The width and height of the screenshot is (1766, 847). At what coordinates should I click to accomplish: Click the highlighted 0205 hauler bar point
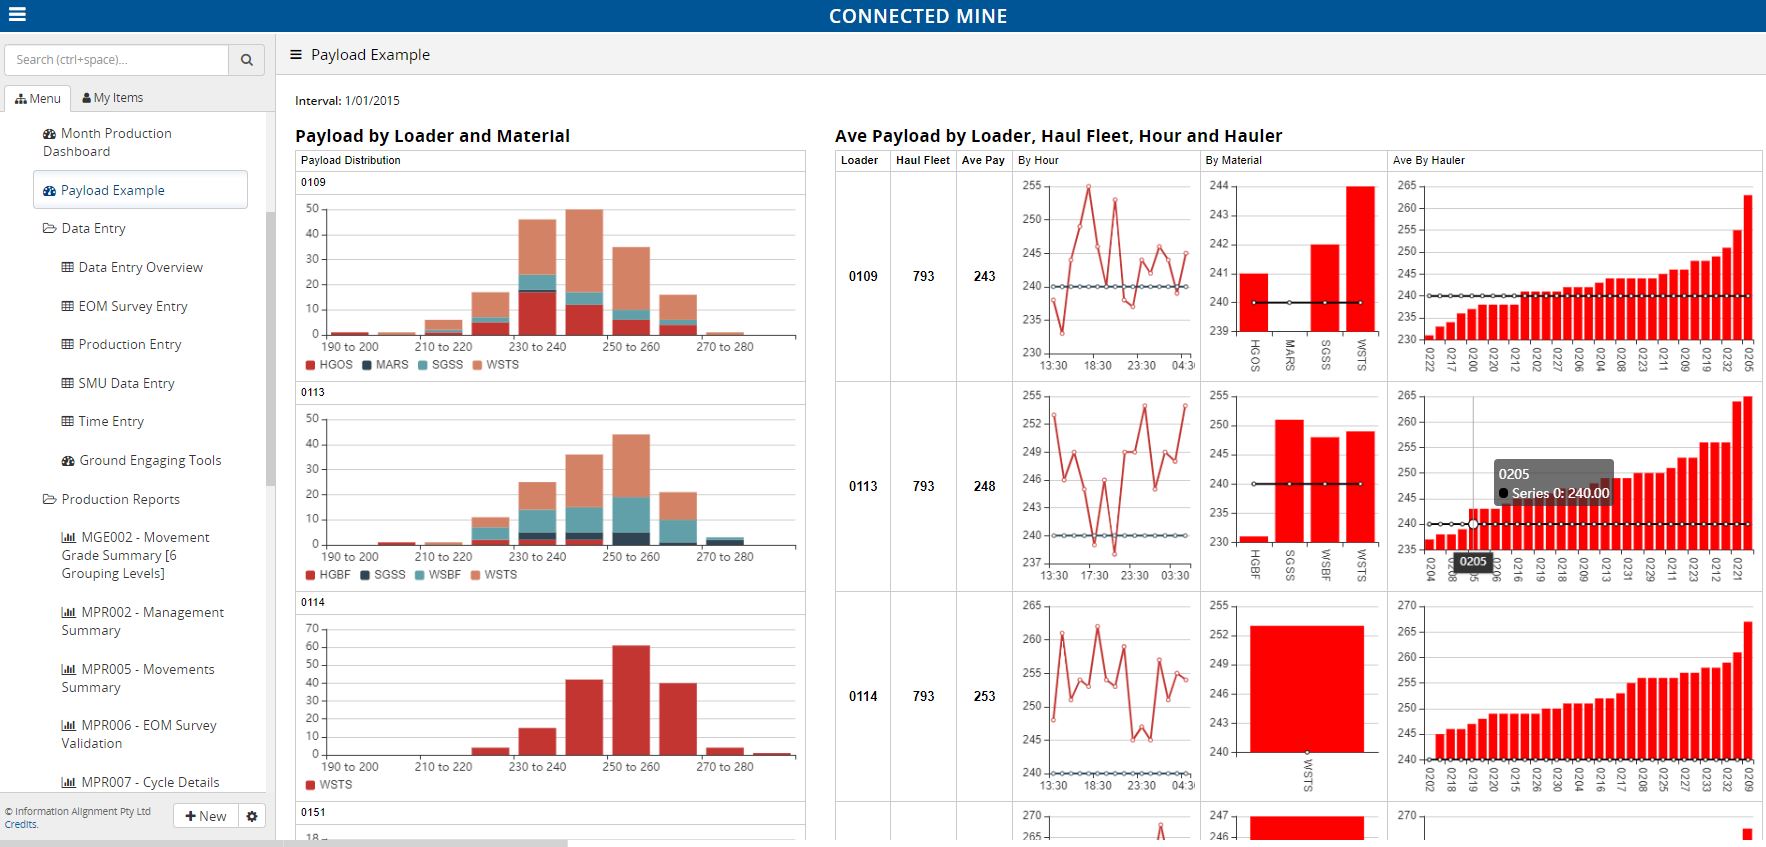point(1473,524)
